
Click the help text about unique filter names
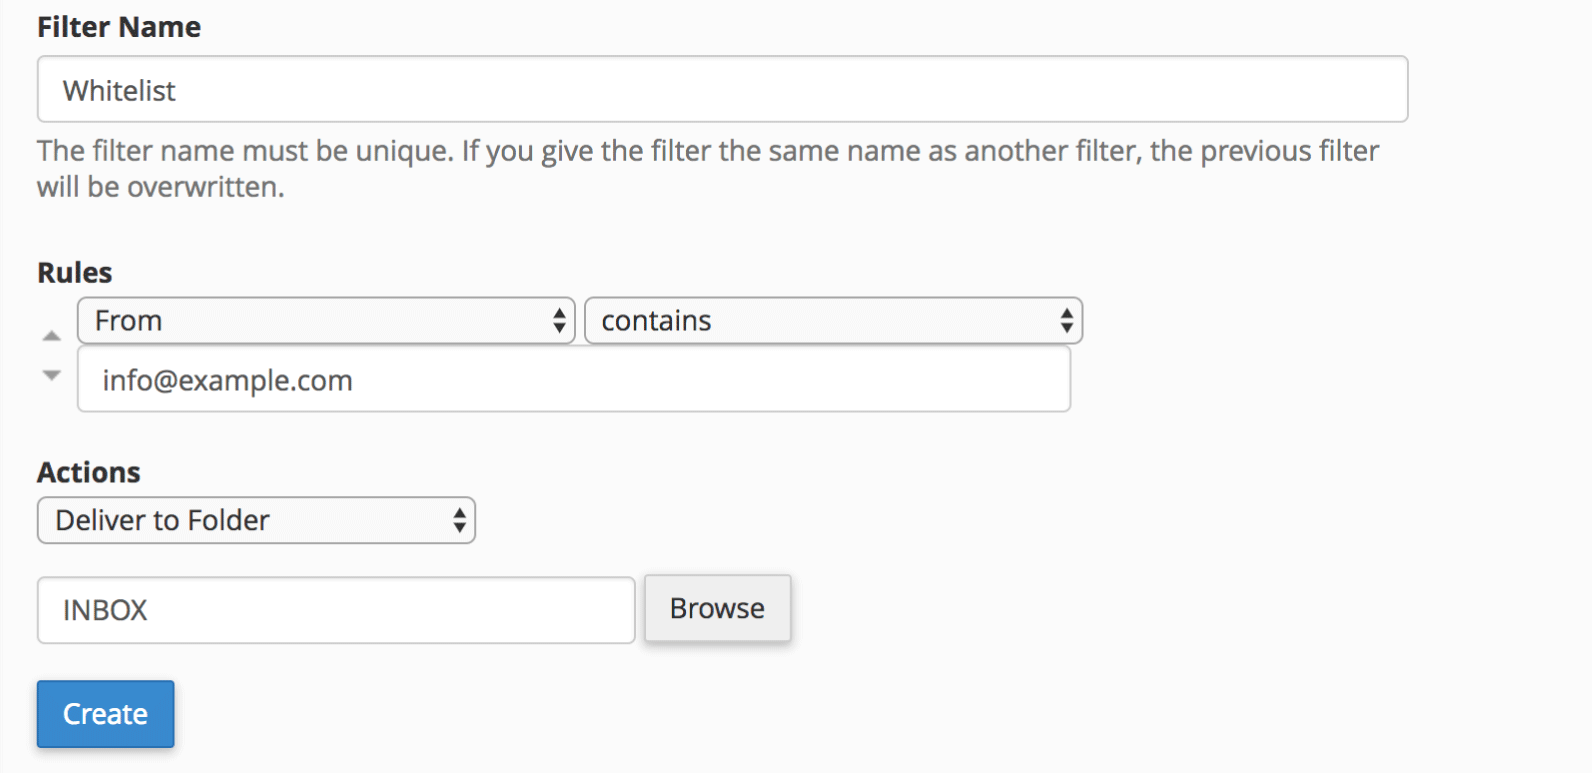tap(707, 151)
